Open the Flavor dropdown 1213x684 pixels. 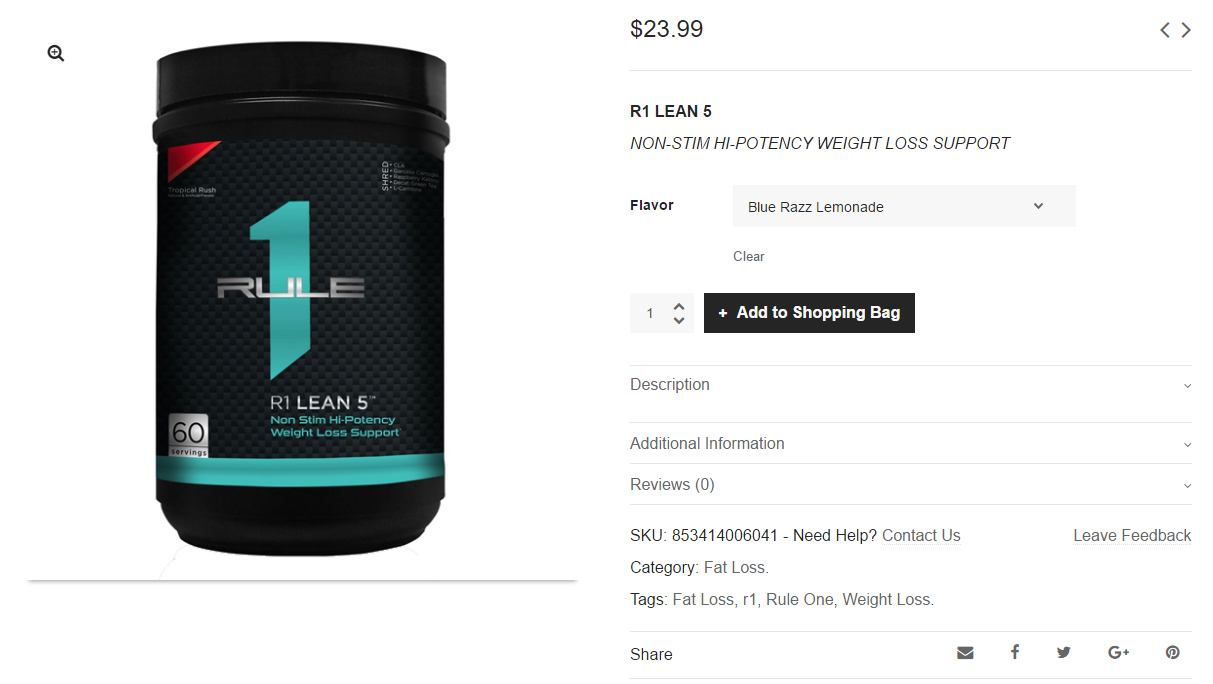pyautogui.click(x=904, y=206)
